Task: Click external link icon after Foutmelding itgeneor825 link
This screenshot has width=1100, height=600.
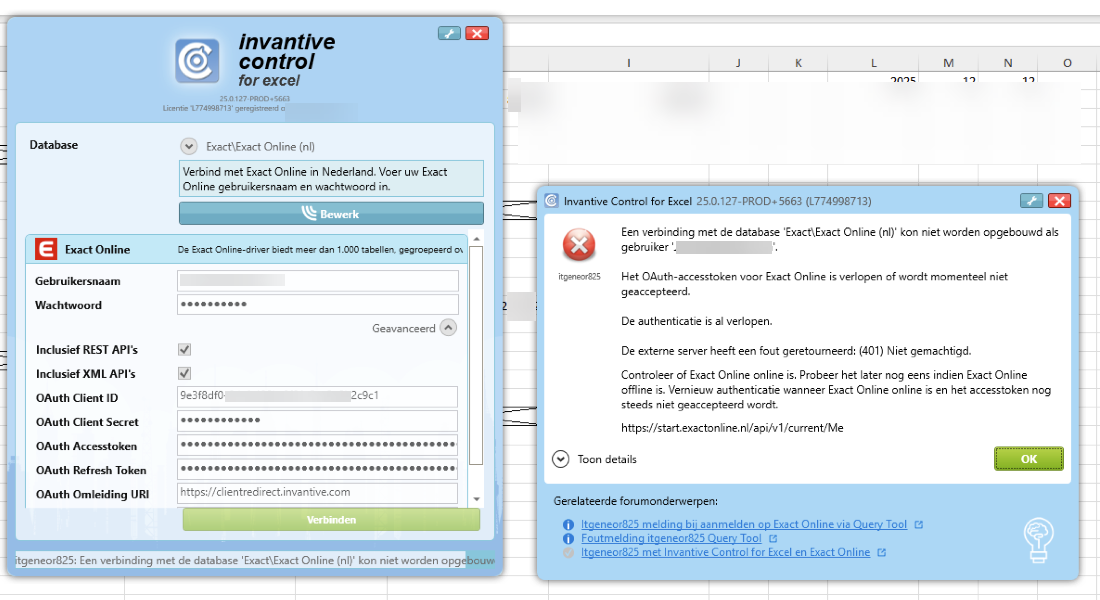Action: 773,538
